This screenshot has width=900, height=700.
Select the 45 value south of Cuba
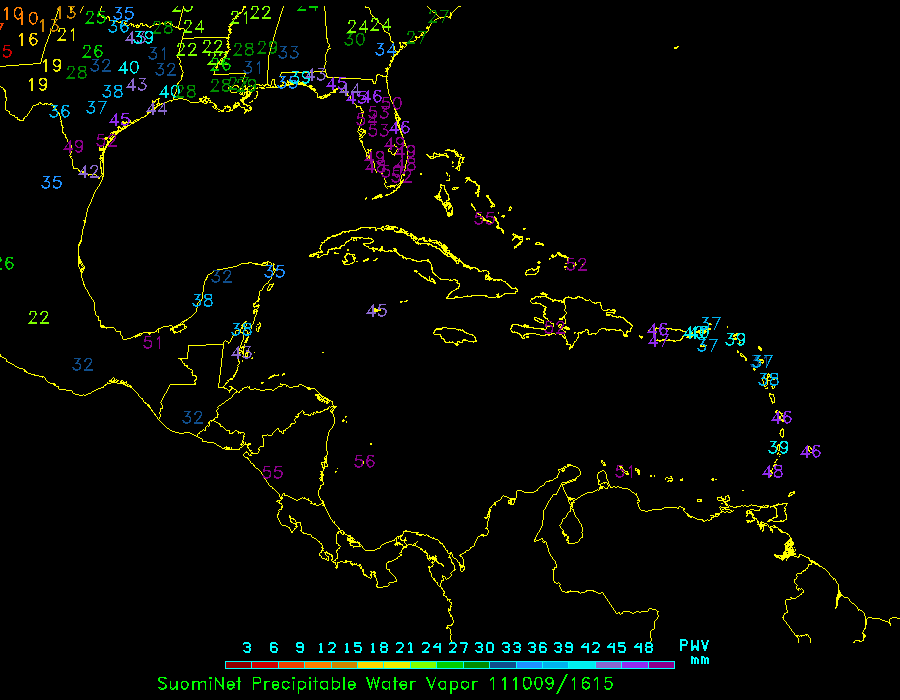[x=377, y=311]
